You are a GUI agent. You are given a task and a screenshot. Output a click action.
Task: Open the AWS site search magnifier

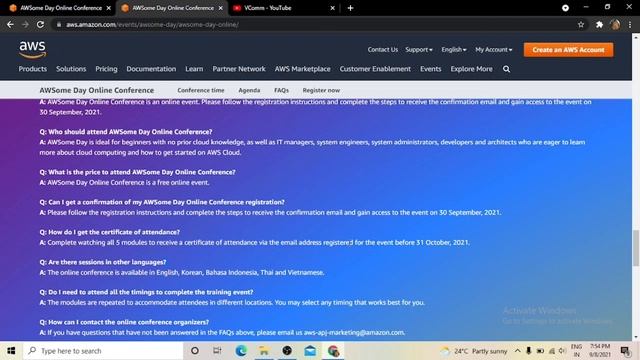[x=507, y=69]
